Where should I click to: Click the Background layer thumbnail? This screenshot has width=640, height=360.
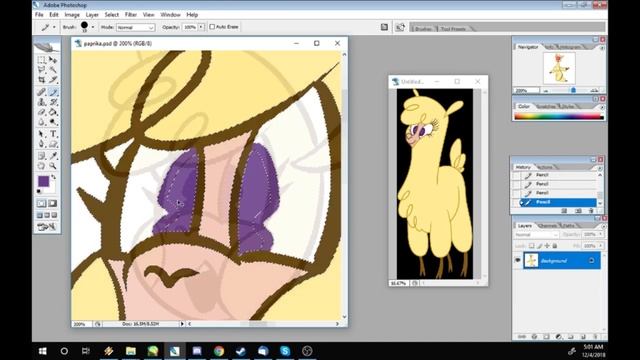pos(531,260)
